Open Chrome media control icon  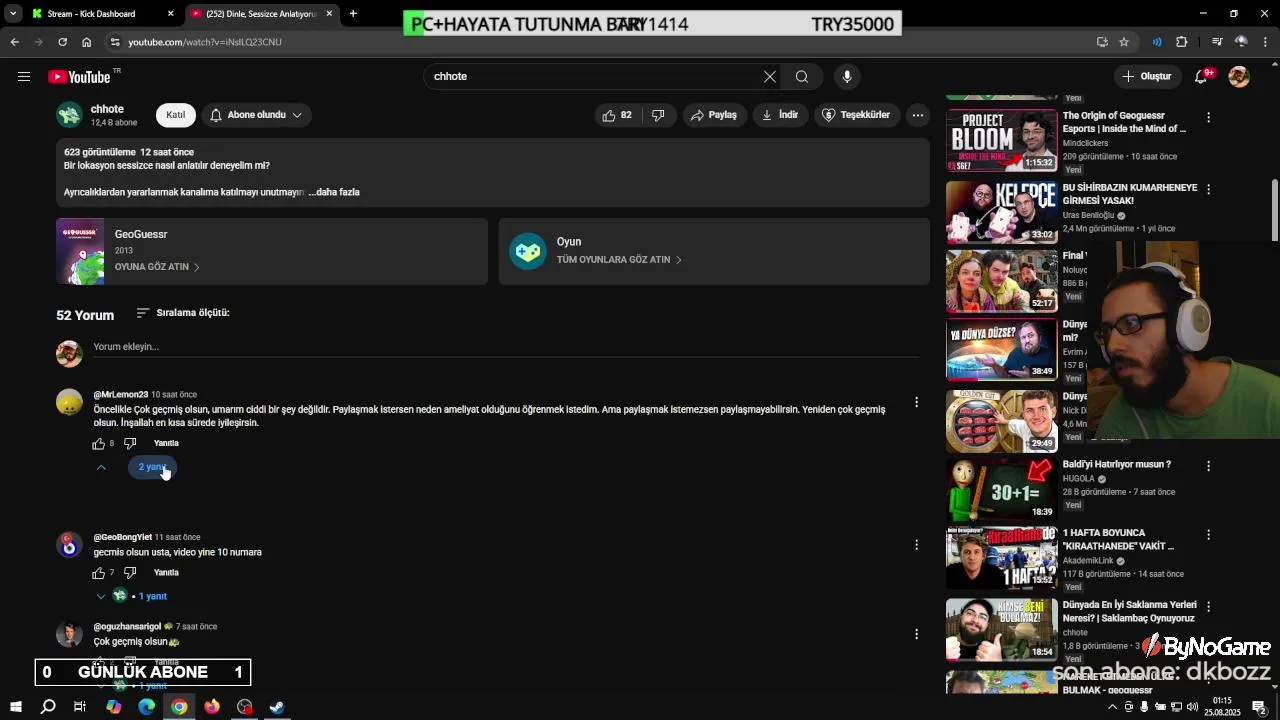click(1216, 42)
